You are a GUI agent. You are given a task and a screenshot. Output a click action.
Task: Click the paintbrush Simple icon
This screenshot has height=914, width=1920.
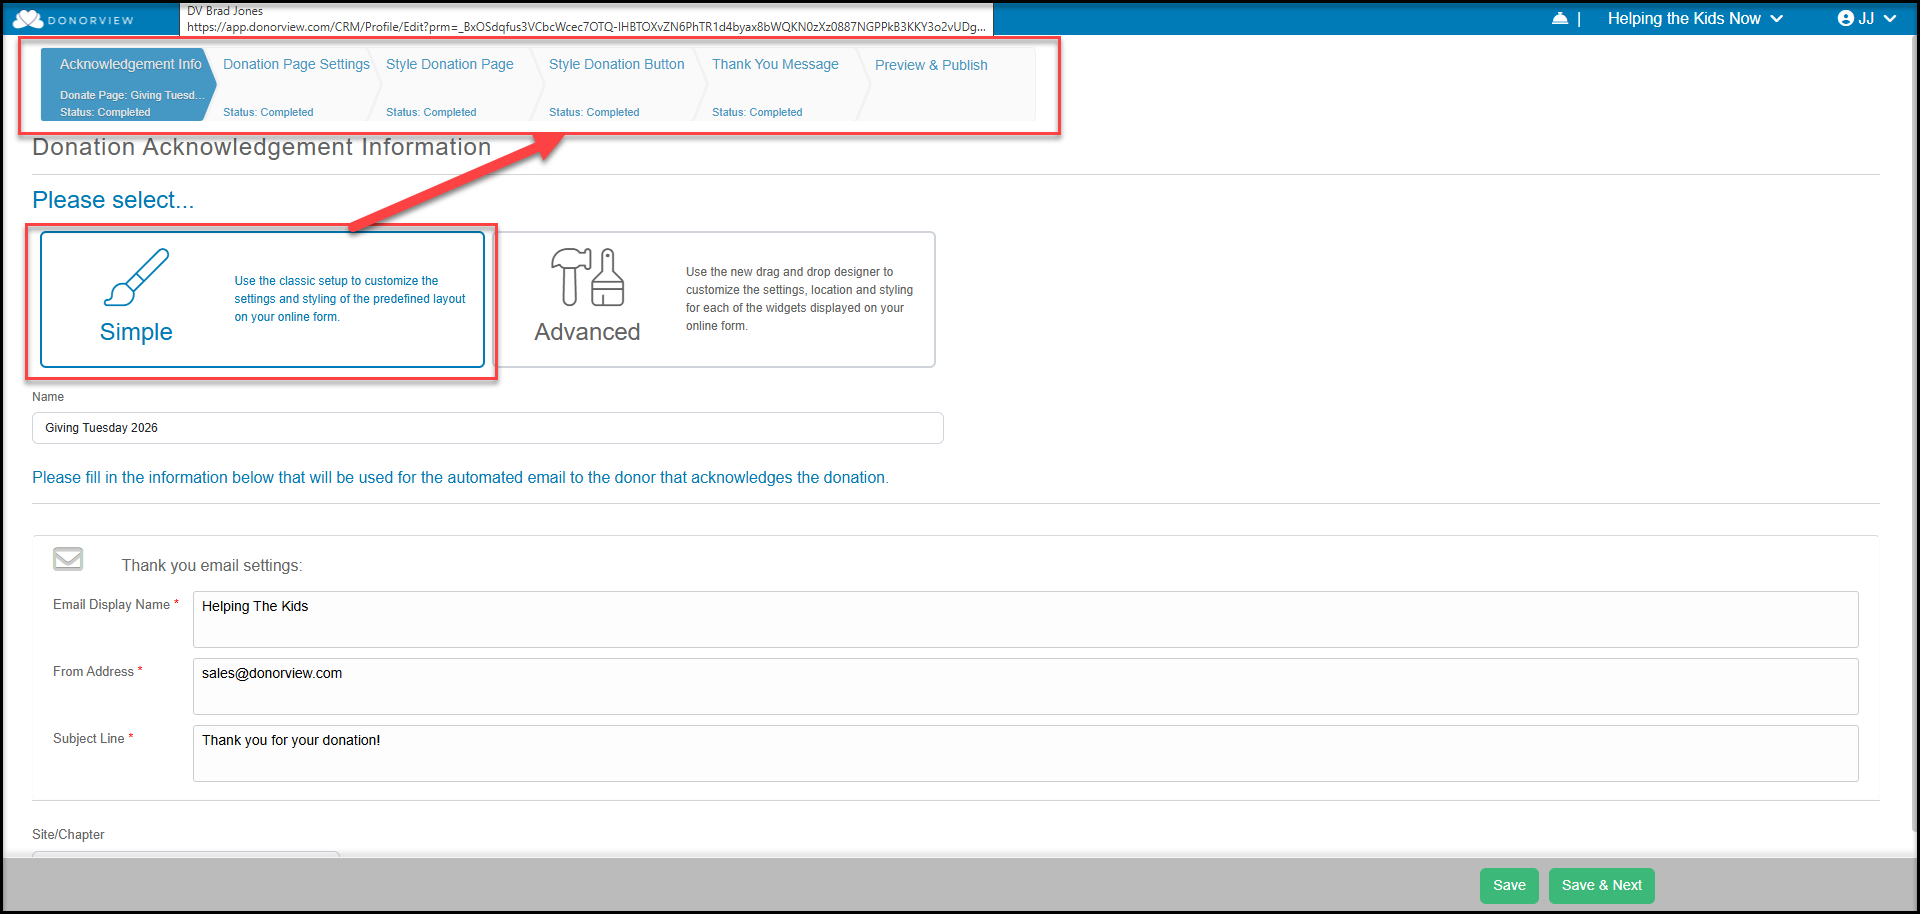coord(136,277)
